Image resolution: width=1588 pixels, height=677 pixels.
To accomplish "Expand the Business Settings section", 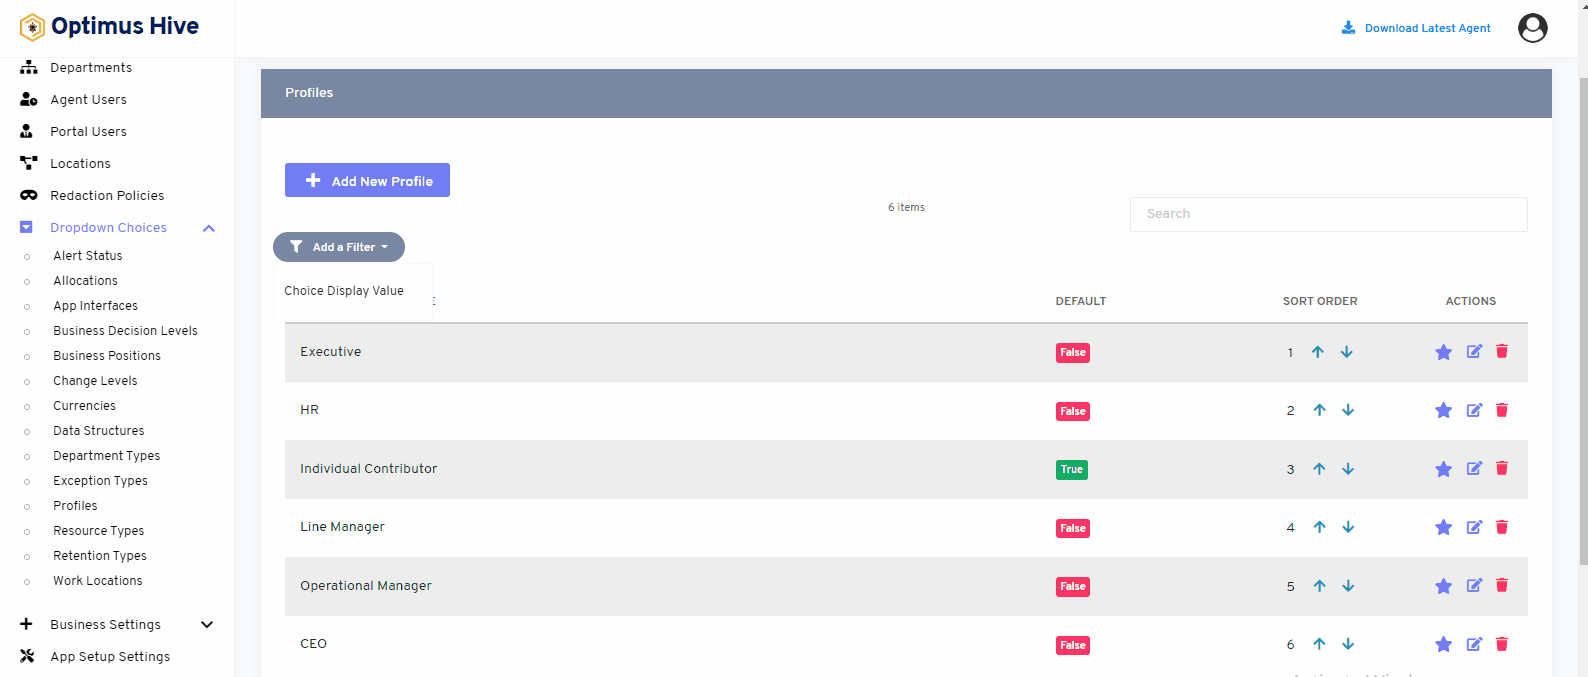I will [207, 625].
